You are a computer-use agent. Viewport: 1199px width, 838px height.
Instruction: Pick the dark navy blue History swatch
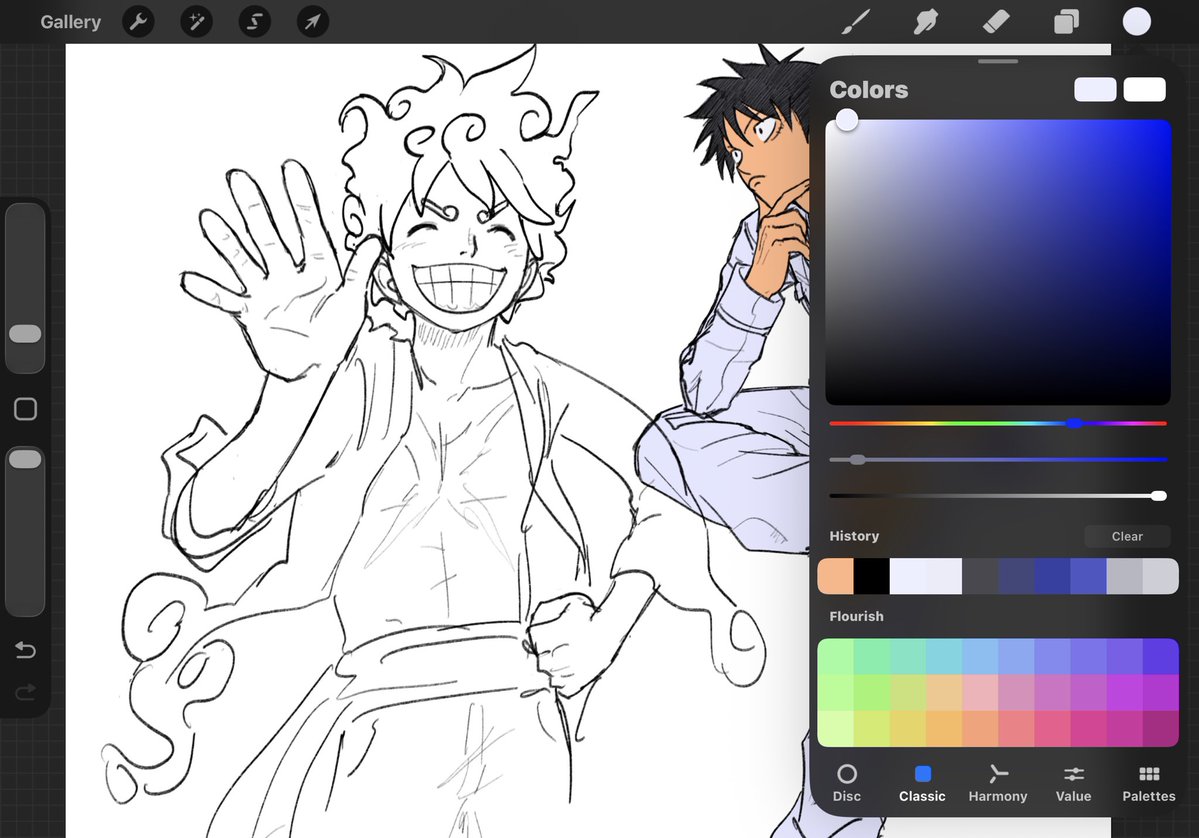tap(1016, 576)
